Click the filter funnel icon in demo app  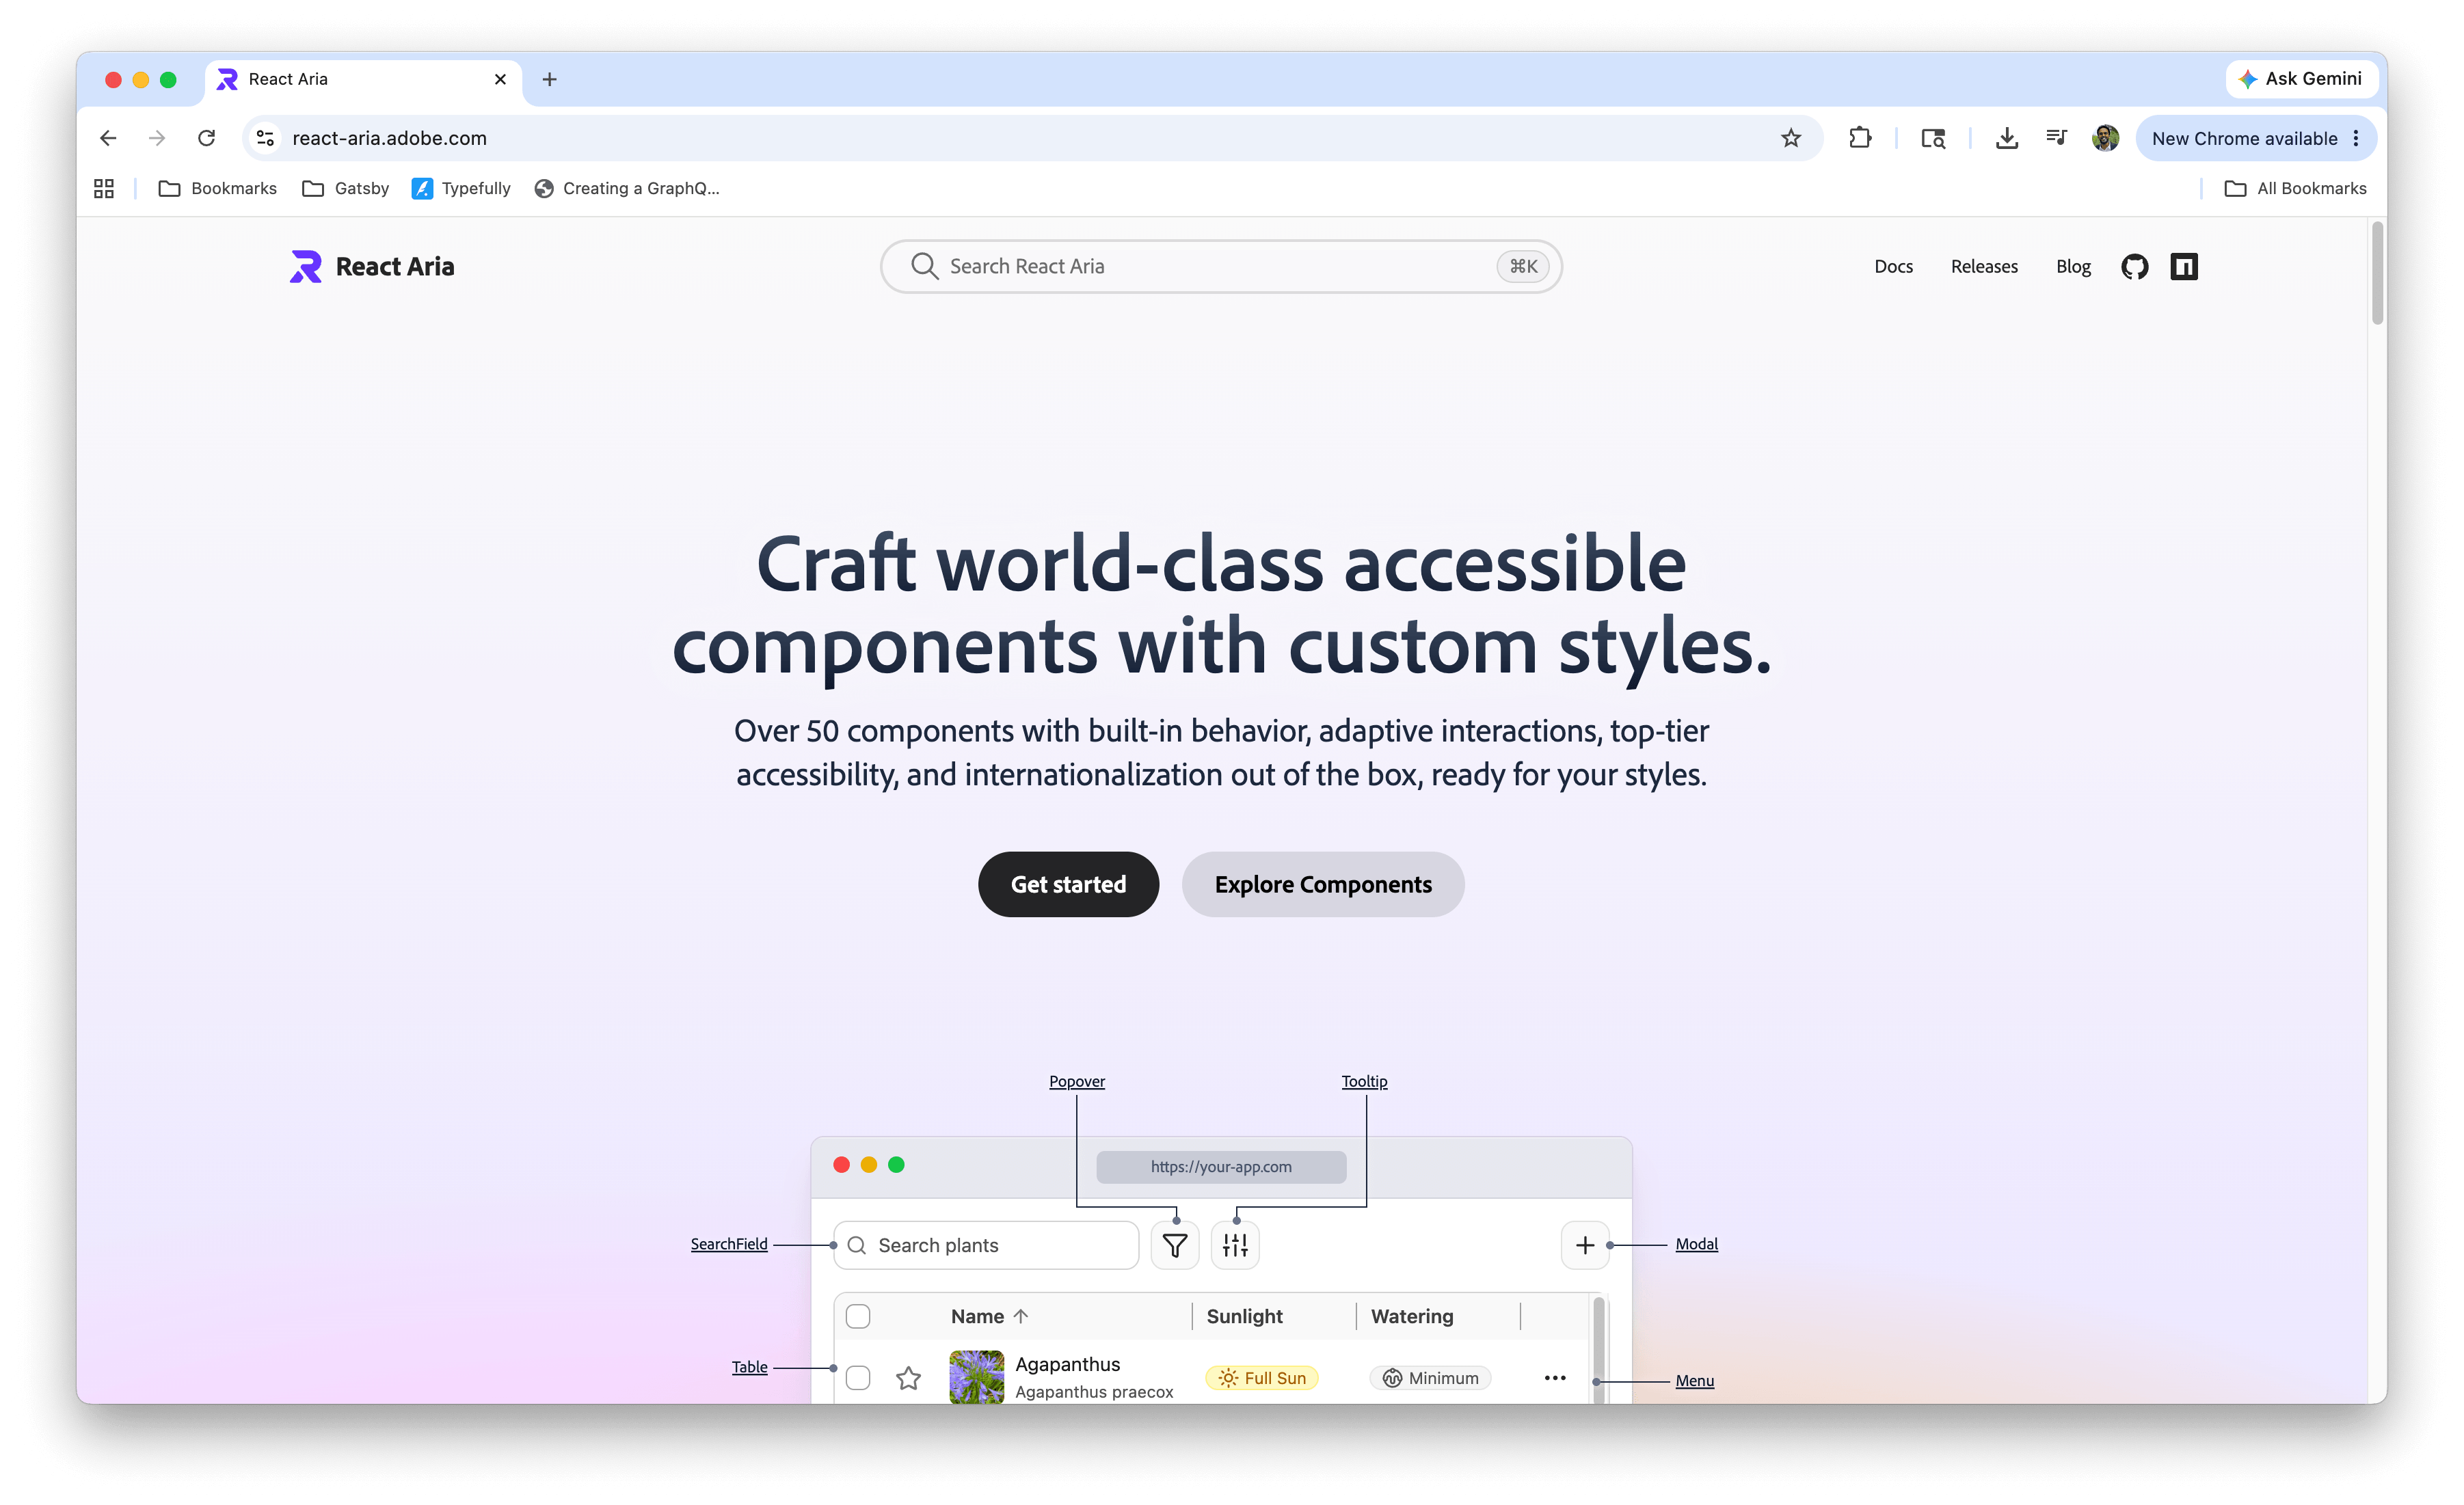pyautogui.click(x=1175, y=1245)
